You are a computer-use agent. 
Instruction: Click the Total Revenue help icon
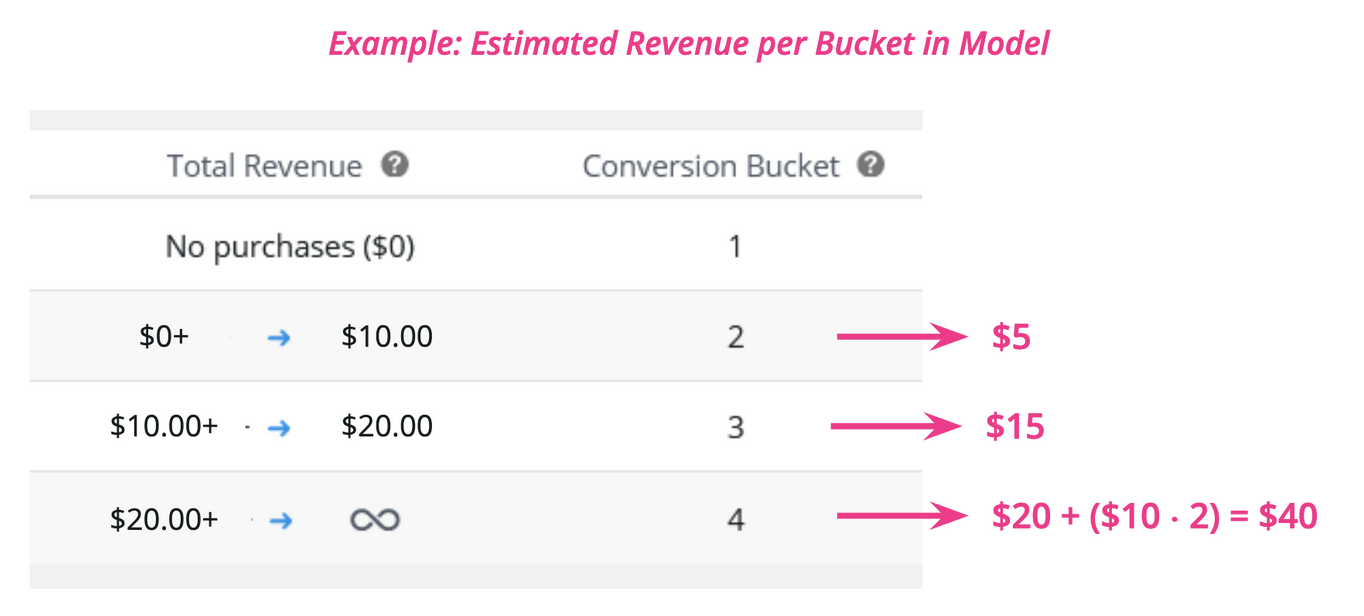[x=395, y=165]
